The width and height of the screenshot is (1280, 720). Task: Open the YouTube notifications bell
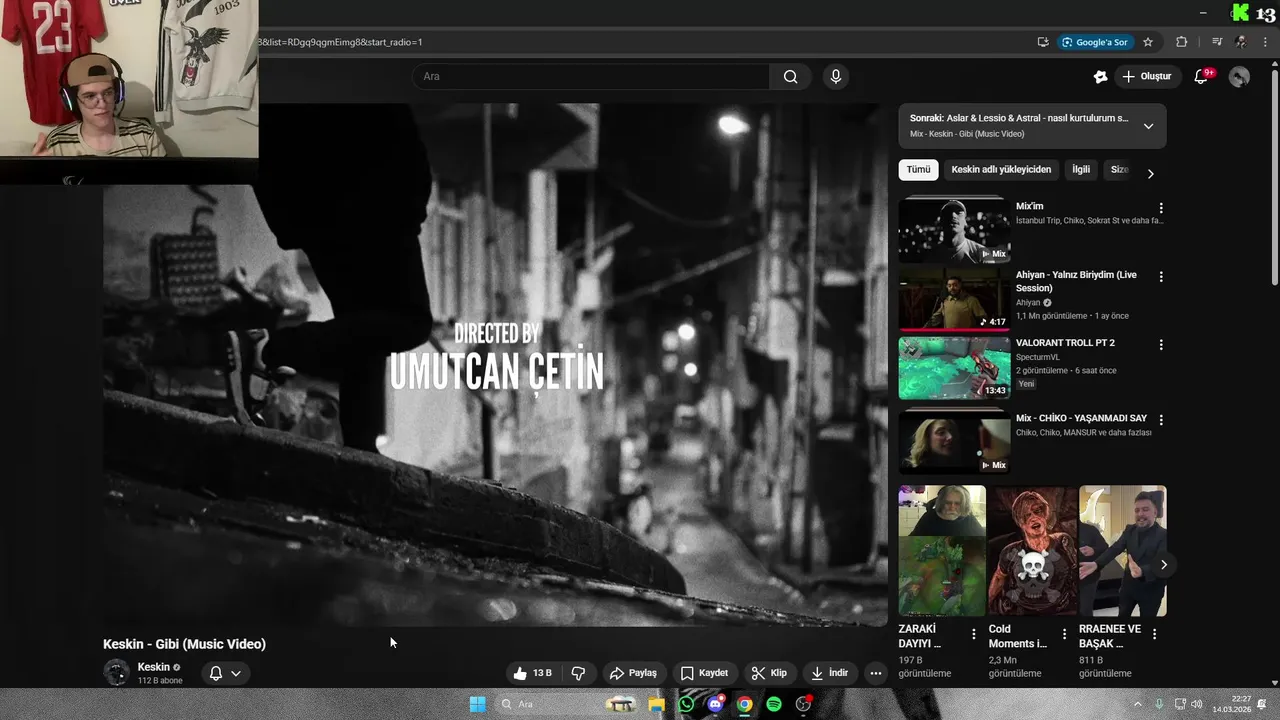point(1202,77)
